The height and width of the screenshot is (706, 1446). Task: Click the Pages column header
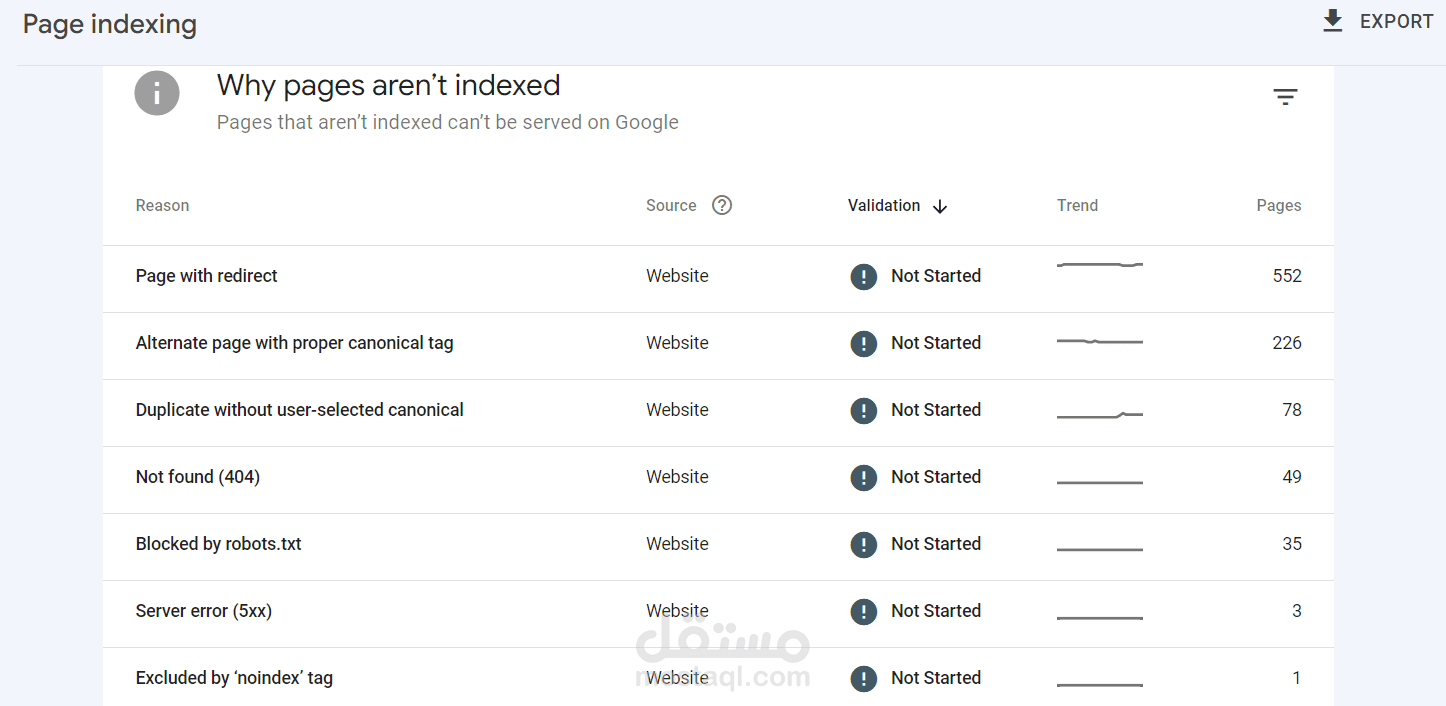1278,205
